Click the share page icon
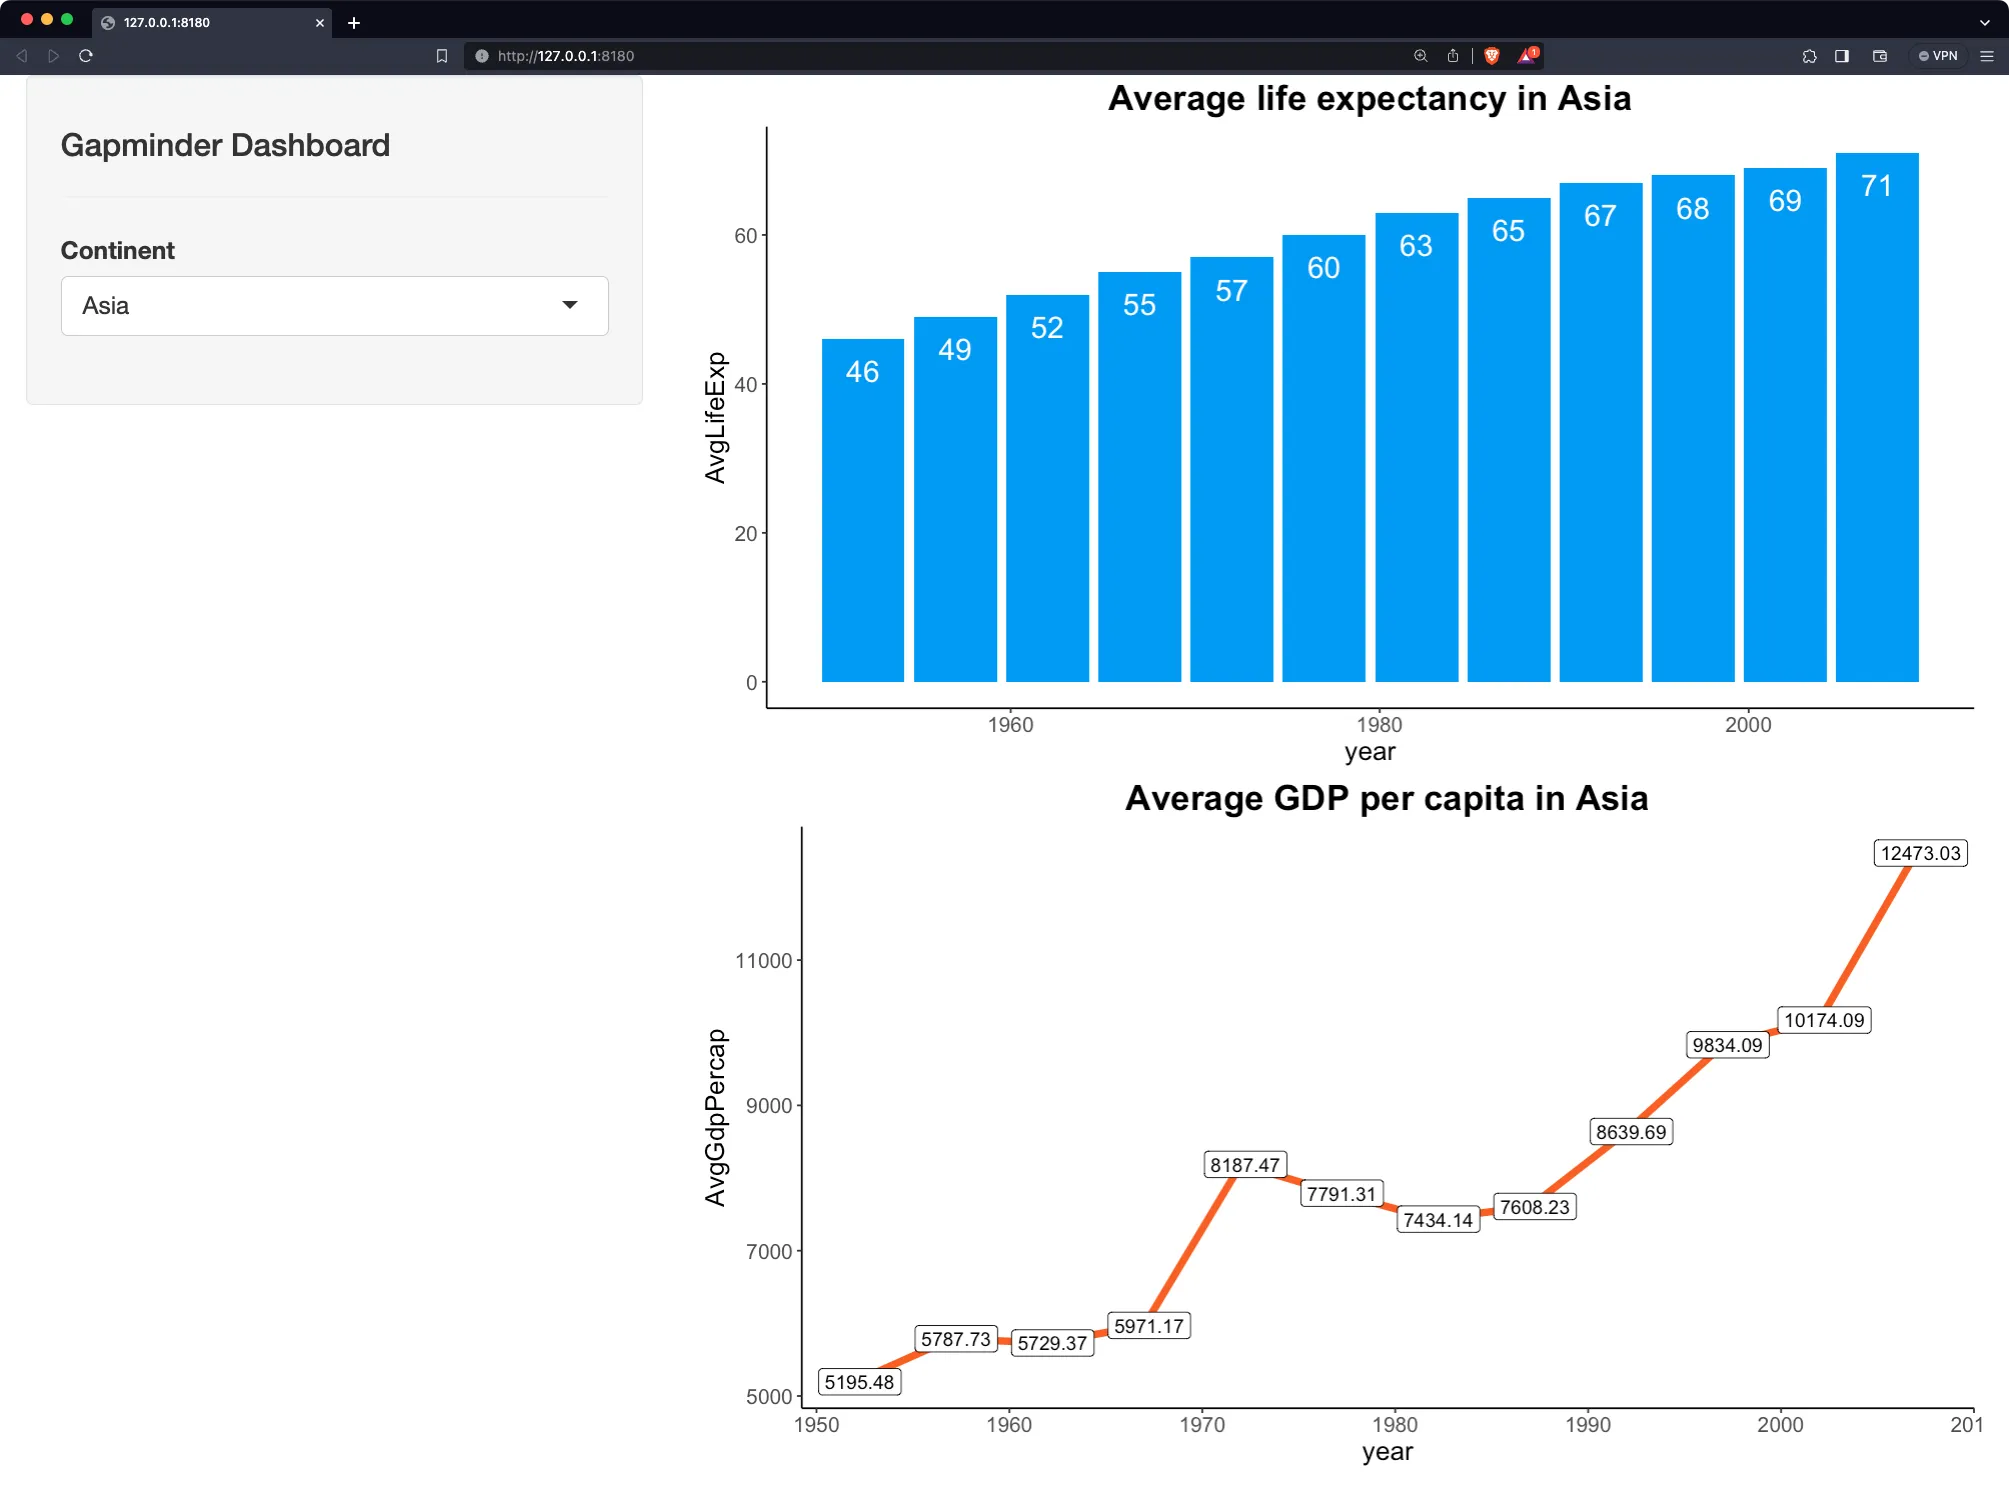This screenshot has height=1487, width=2009. 1453,56
